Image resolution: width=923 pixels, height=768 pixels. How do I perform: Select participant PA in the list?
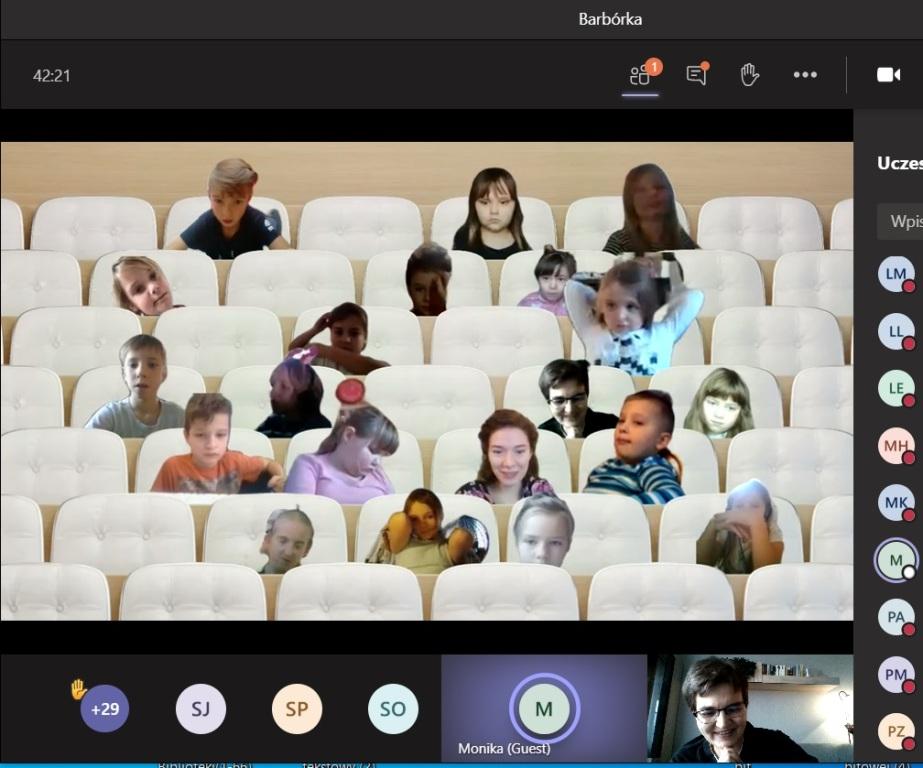(896, 617)
